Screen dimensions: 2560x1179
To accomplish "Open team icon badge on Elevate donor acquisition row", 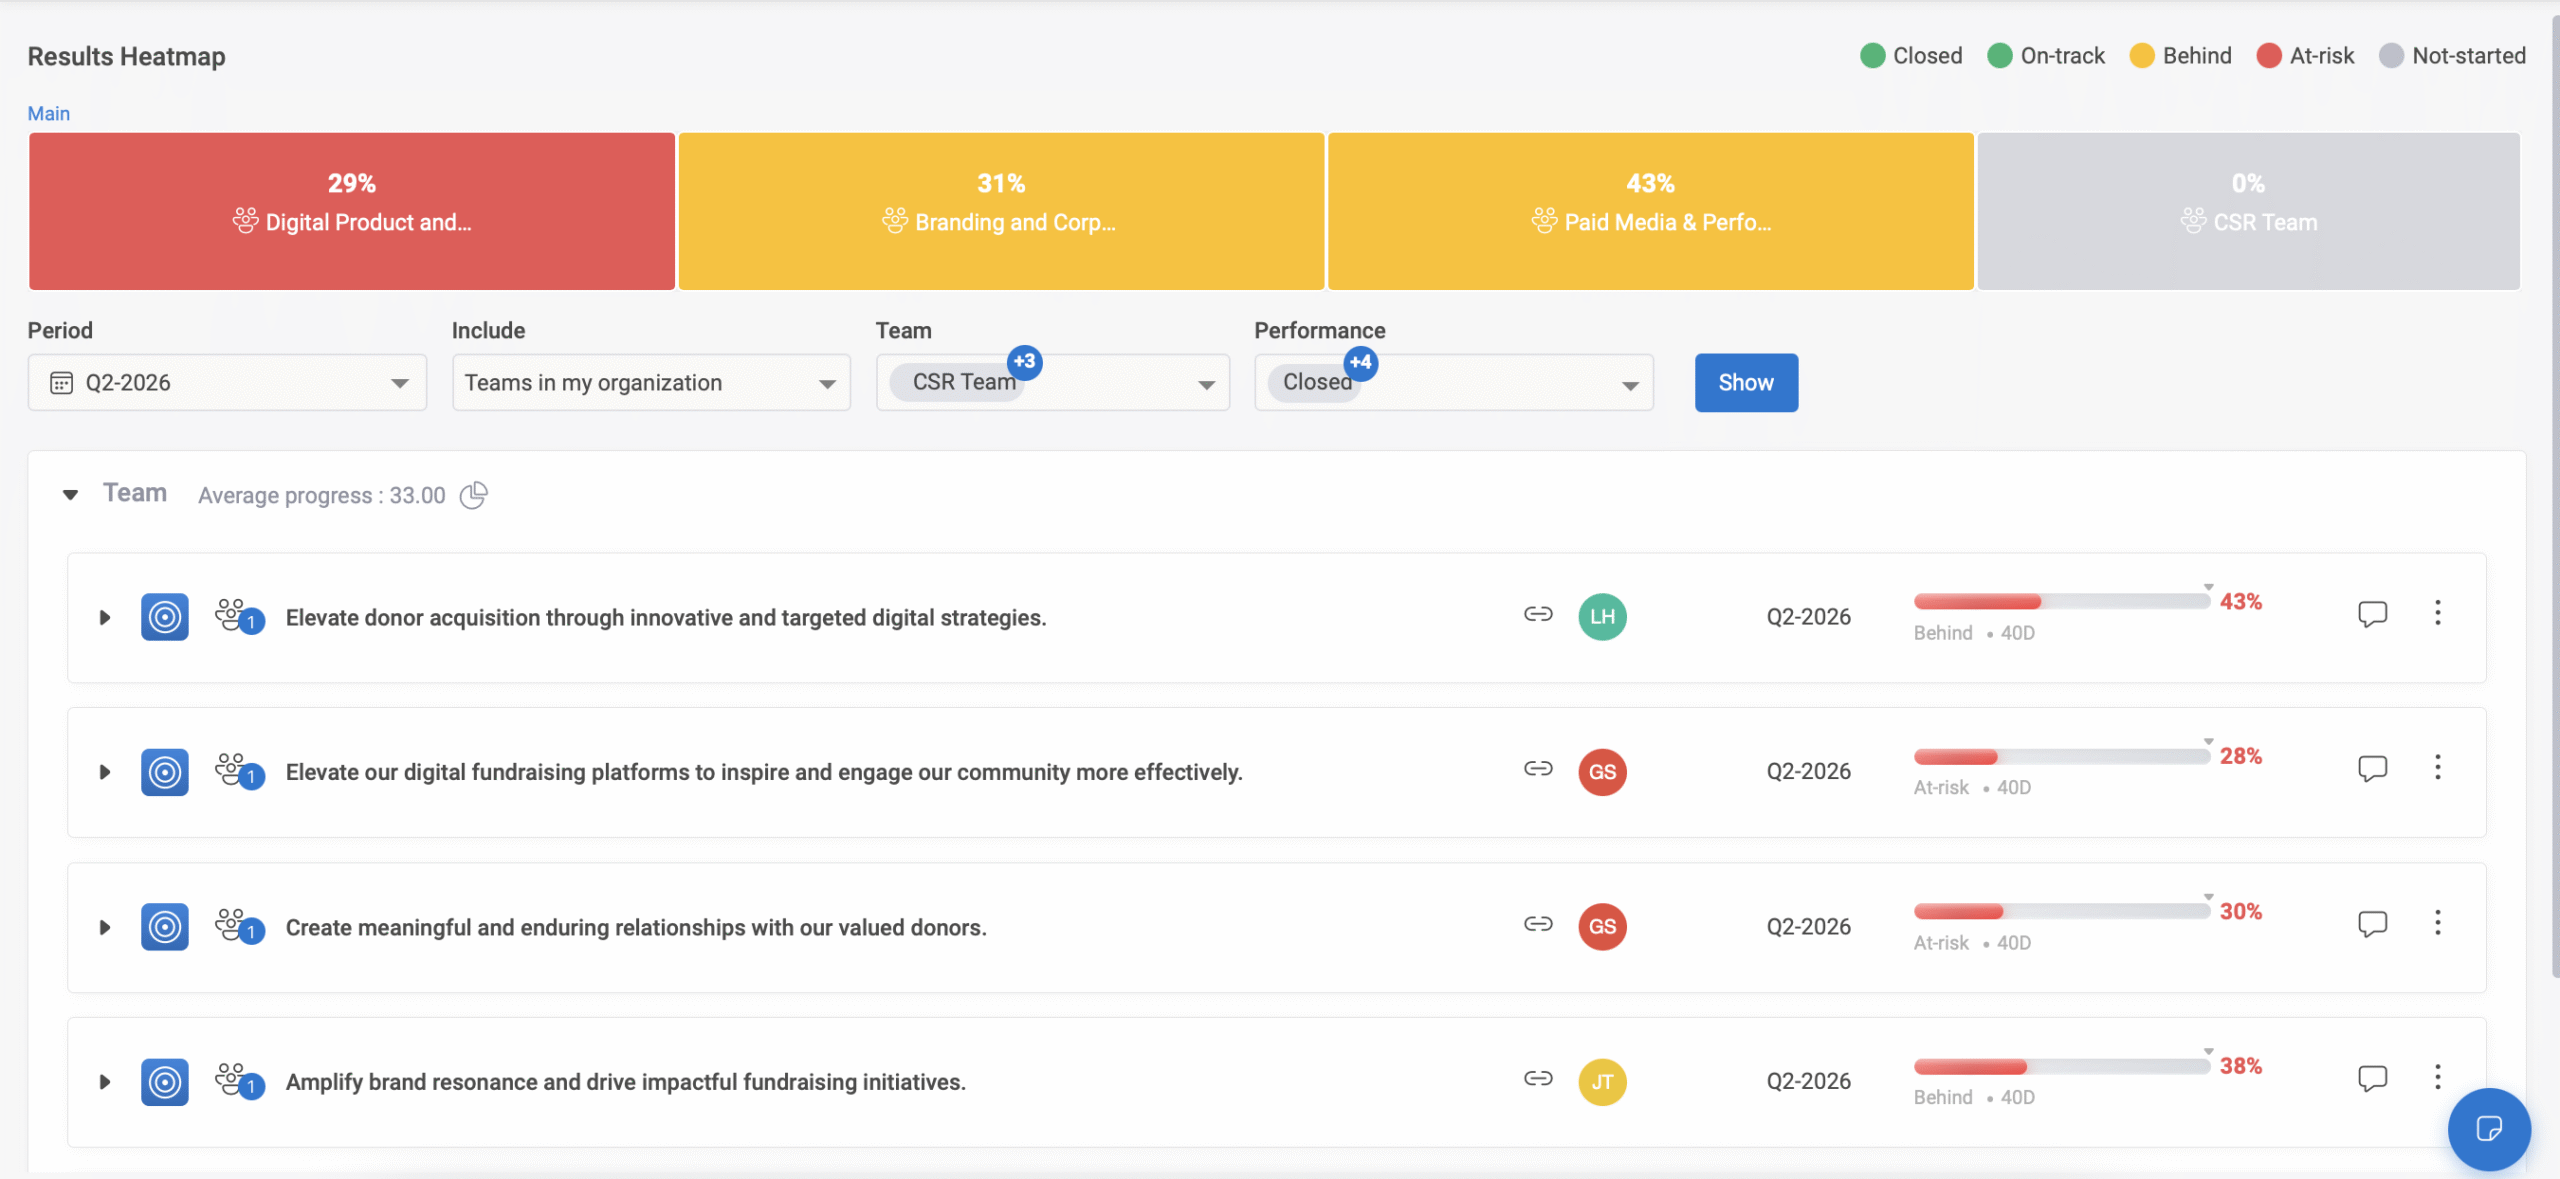I will click(239, 616).
